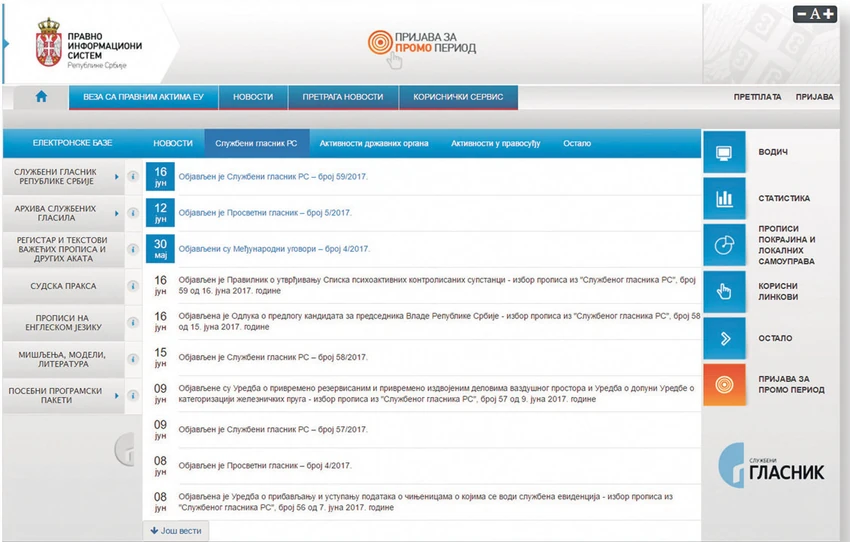
Task: Click Још вести to load more news
Action: tap(176, 531)
